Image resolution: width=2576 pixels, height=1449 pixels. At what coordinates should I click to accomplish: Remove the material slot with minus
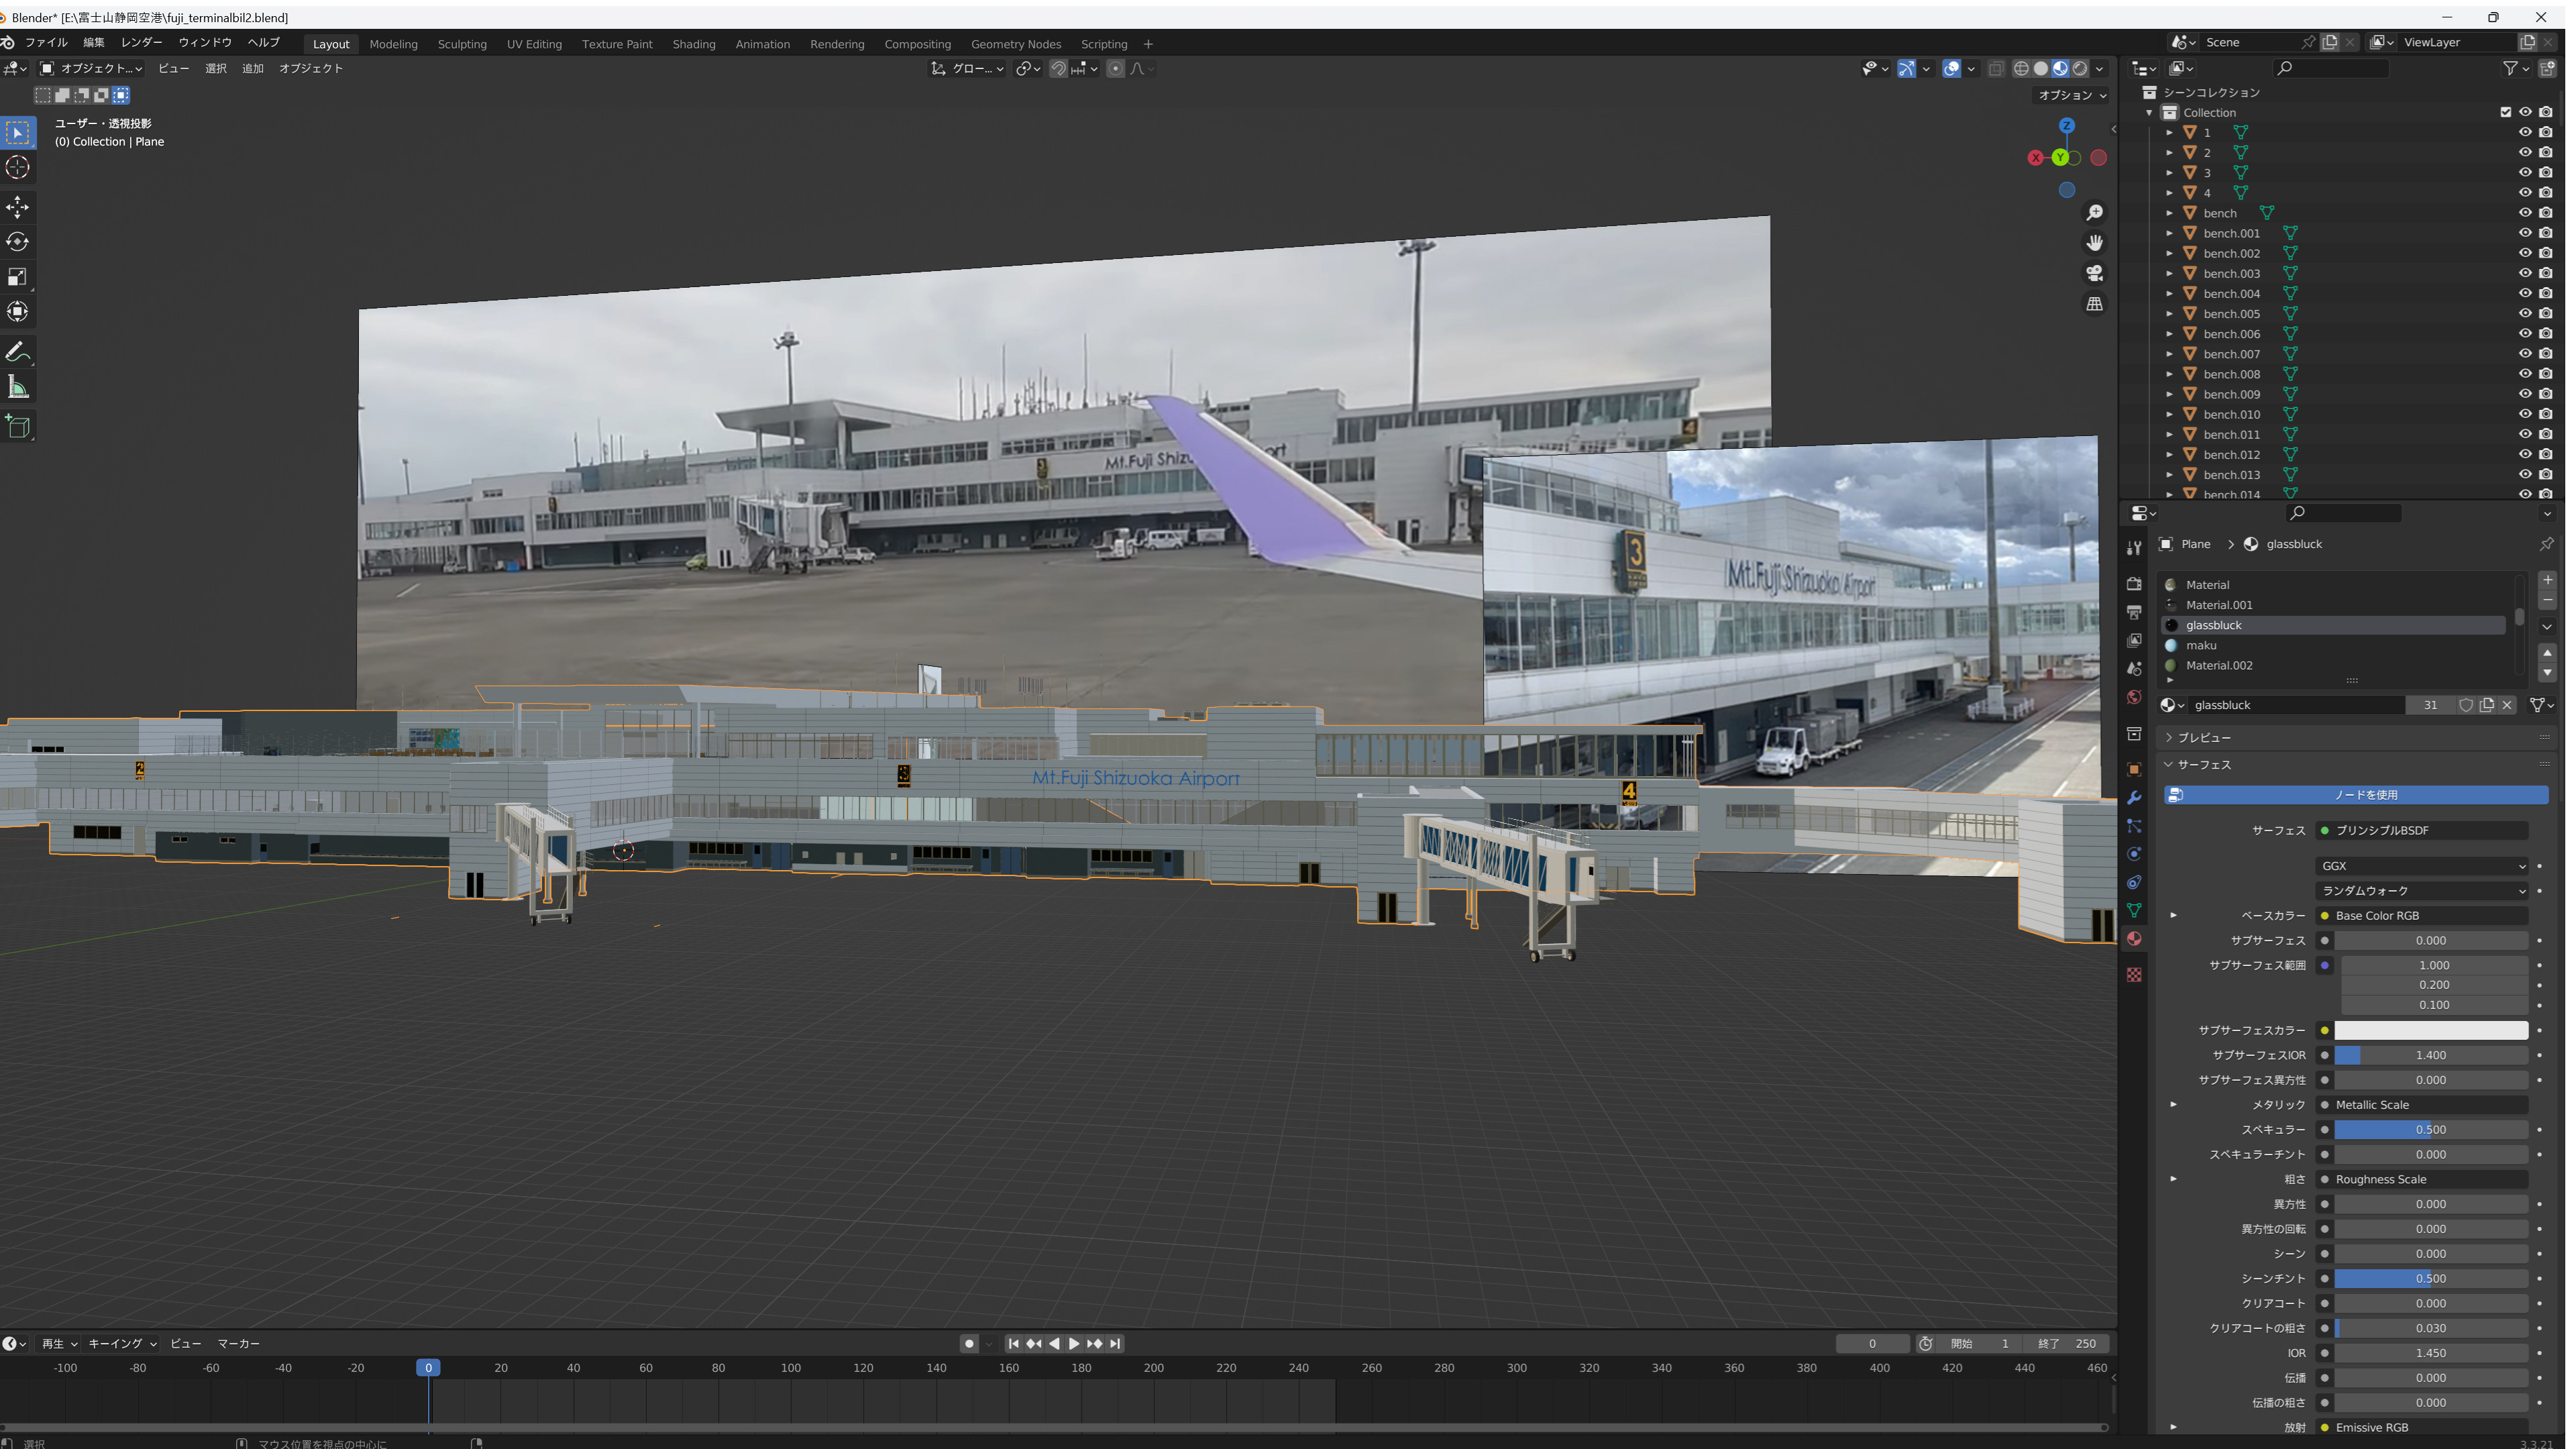tap(2547, 600)
